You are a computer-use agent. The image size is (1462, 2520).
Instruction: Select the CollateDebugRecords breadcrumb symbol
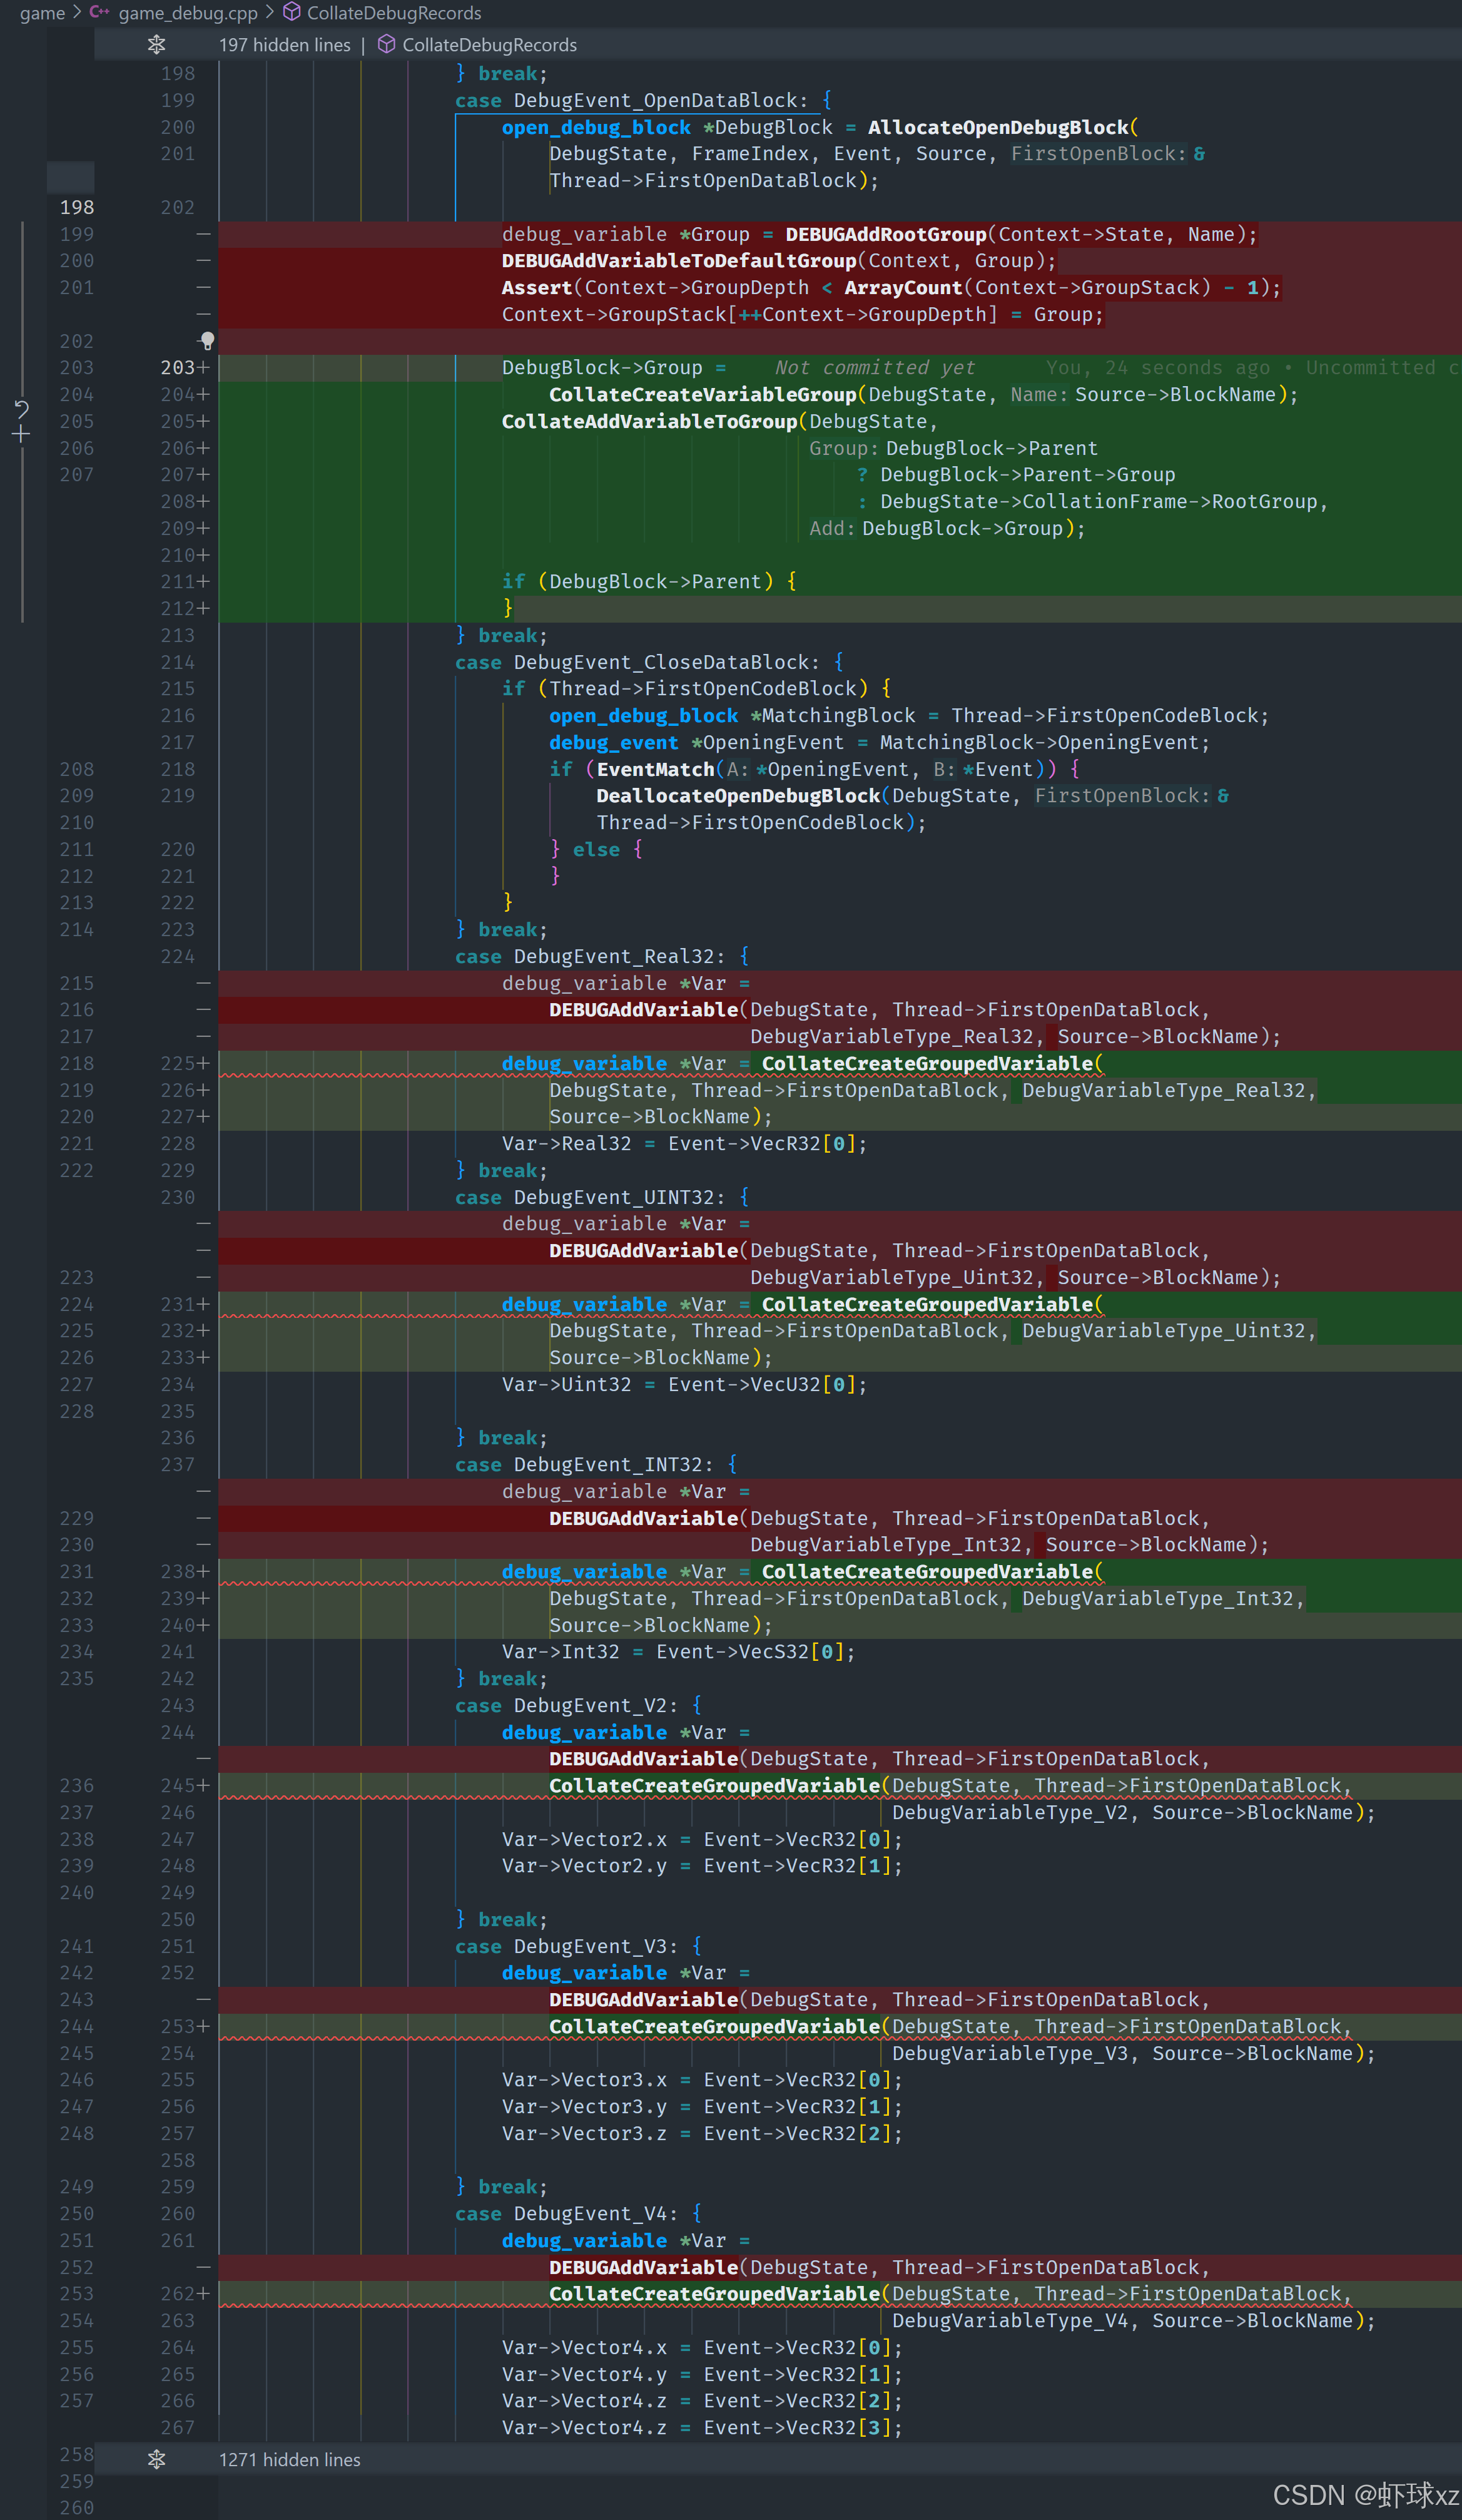tap(393, 12)
